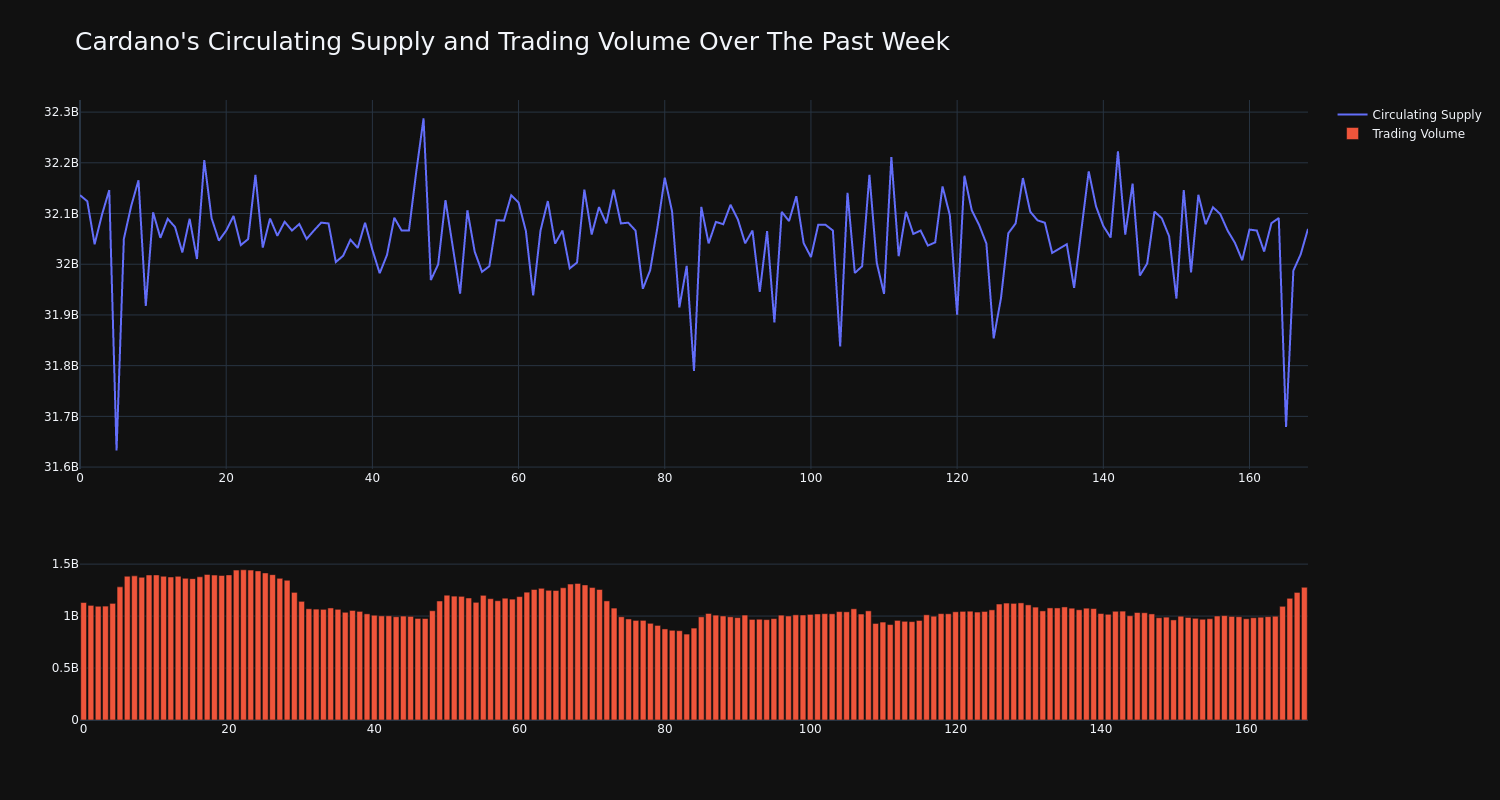Screen dimensions: 1500x800
Task: Click the 160 tick on the volume chart x-axis
Action: pyautogui.click(x=1246, y=730)
